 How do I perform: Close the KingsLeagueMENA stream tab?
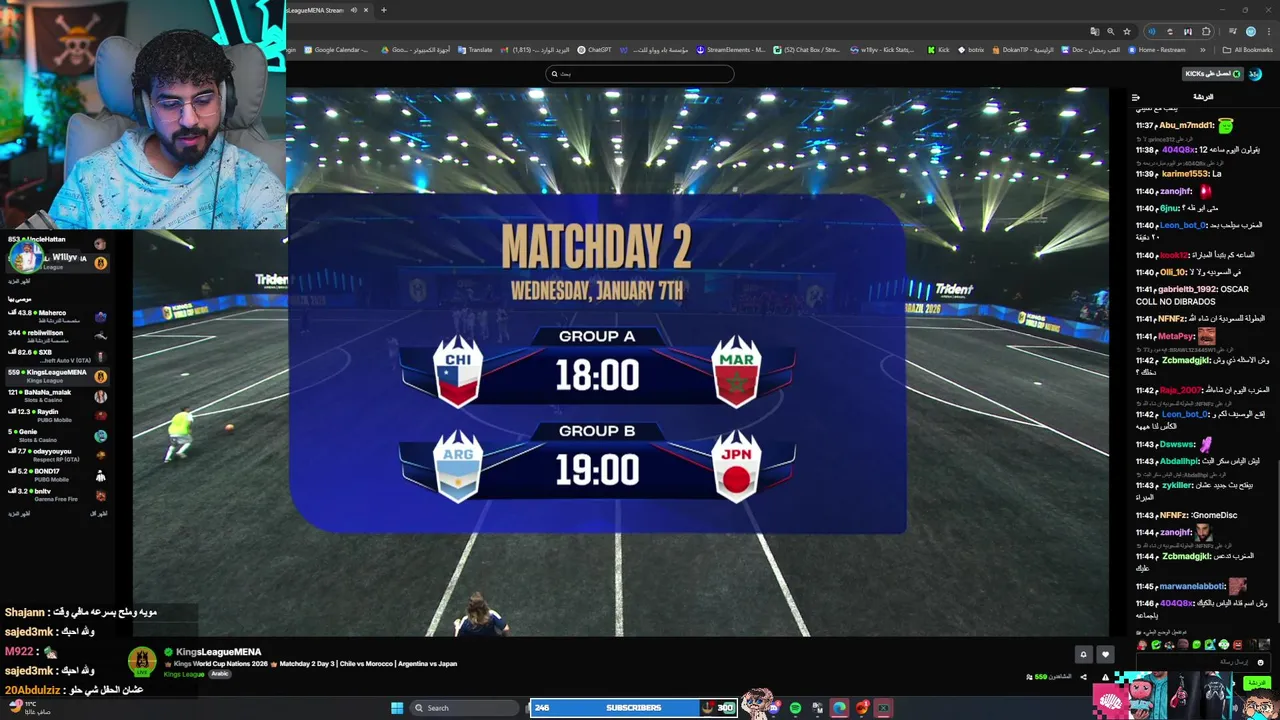366,10
